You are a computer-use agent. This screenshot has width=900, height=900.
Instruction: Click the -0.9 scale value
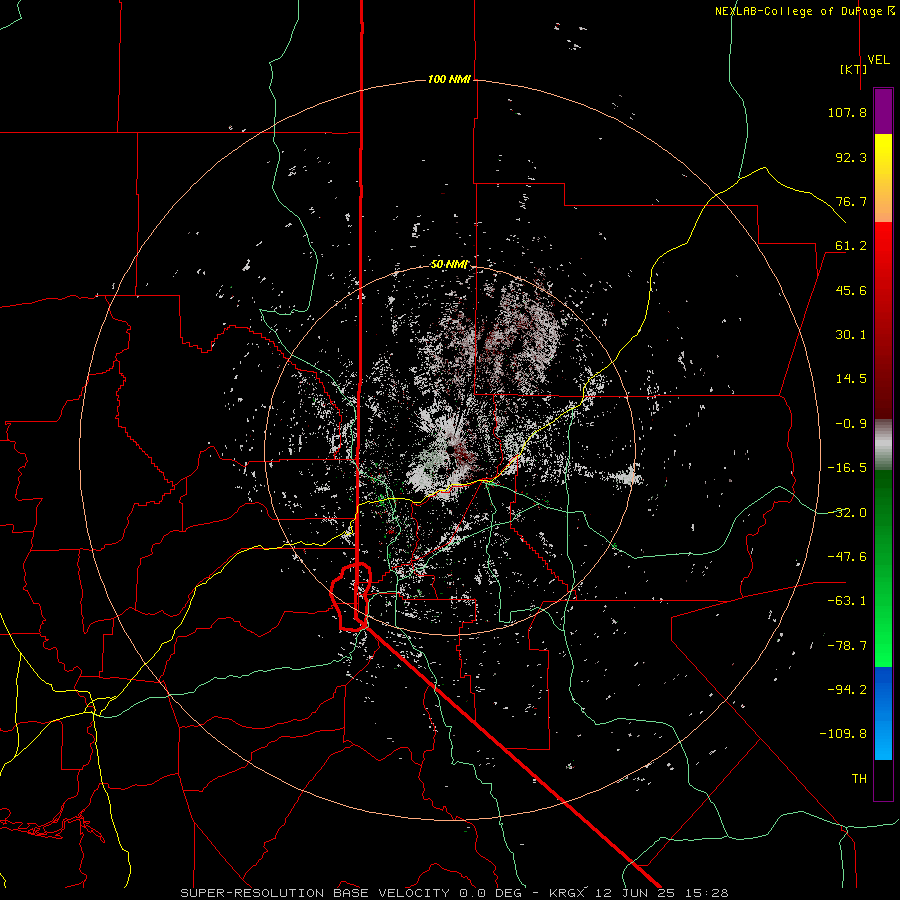pos(851,424)
